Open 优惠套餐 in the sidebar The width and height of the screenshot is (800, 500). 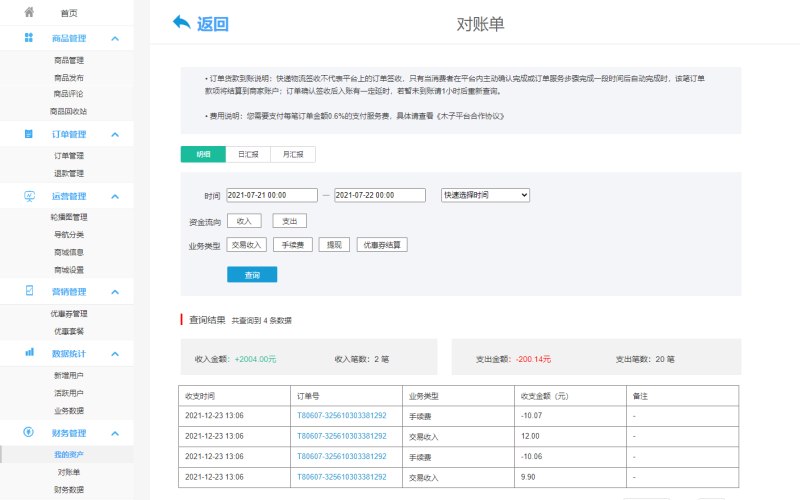[69, 332]
